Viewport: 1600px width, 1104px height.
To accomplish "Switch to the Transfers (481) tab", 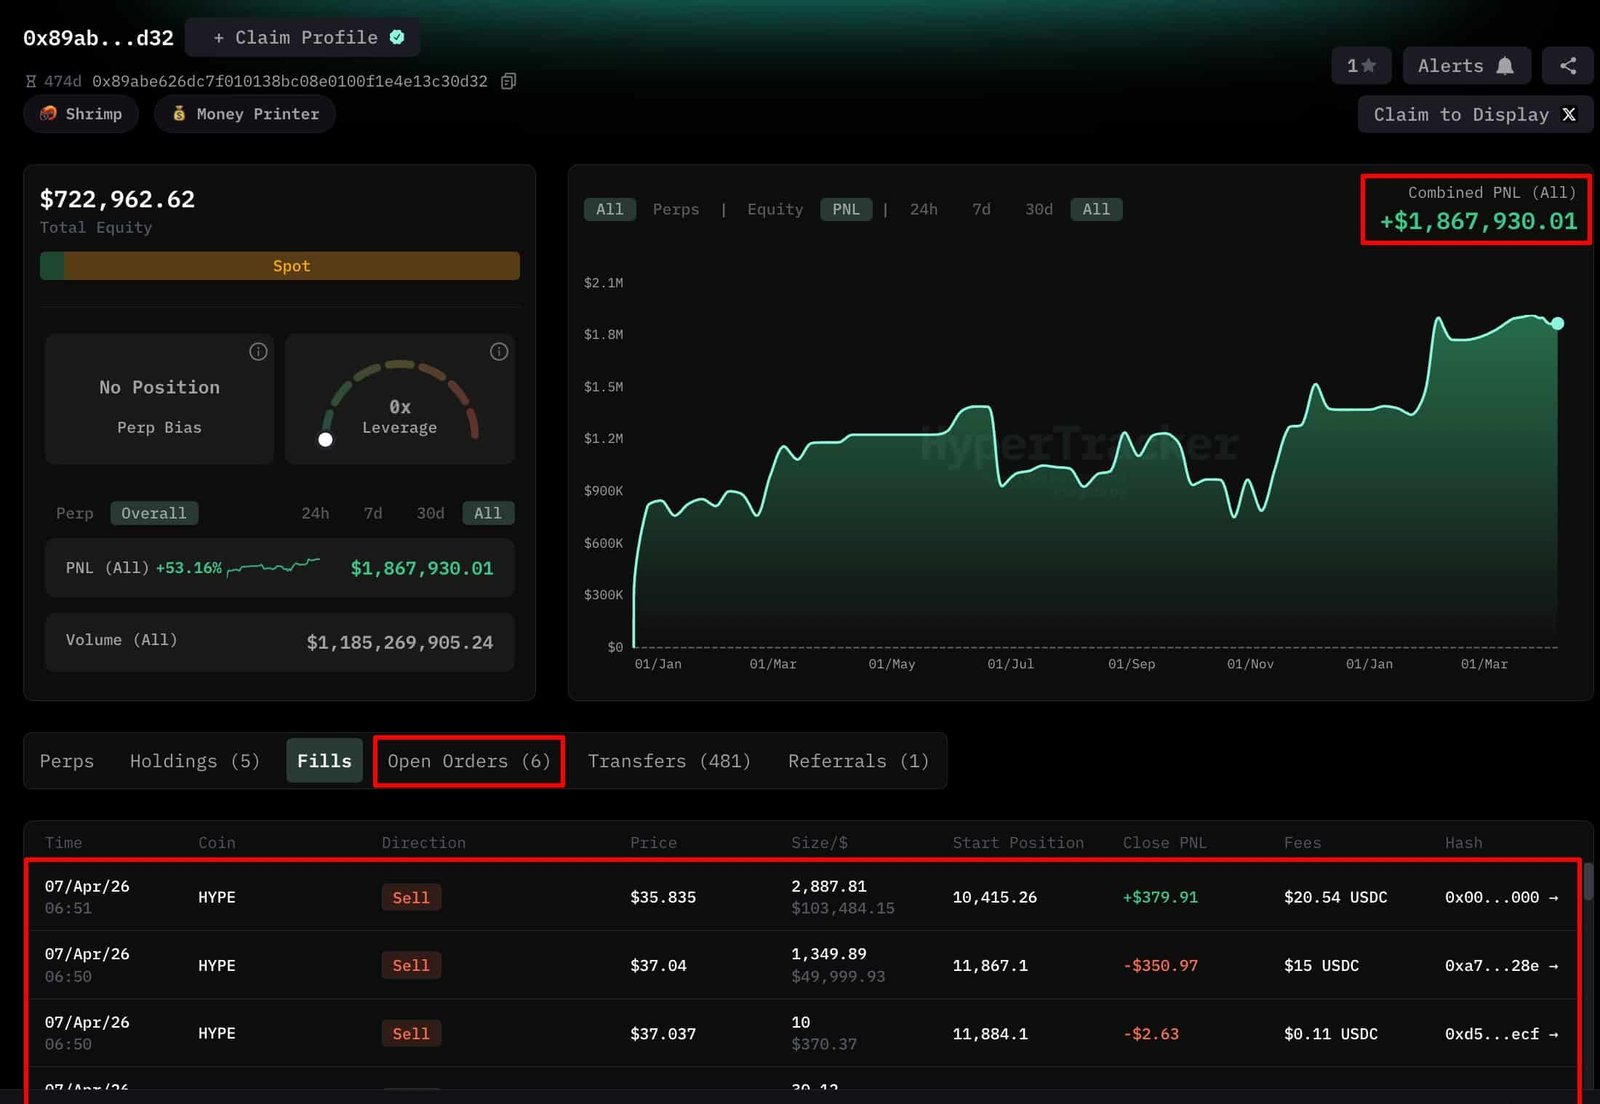I will 668,761.
